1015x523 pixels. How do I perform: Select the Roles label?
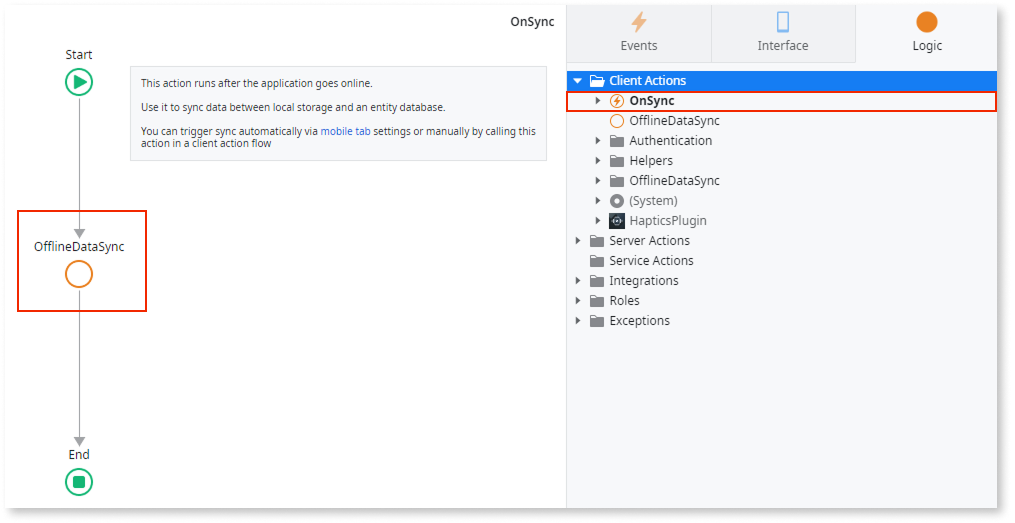point(625,301)
